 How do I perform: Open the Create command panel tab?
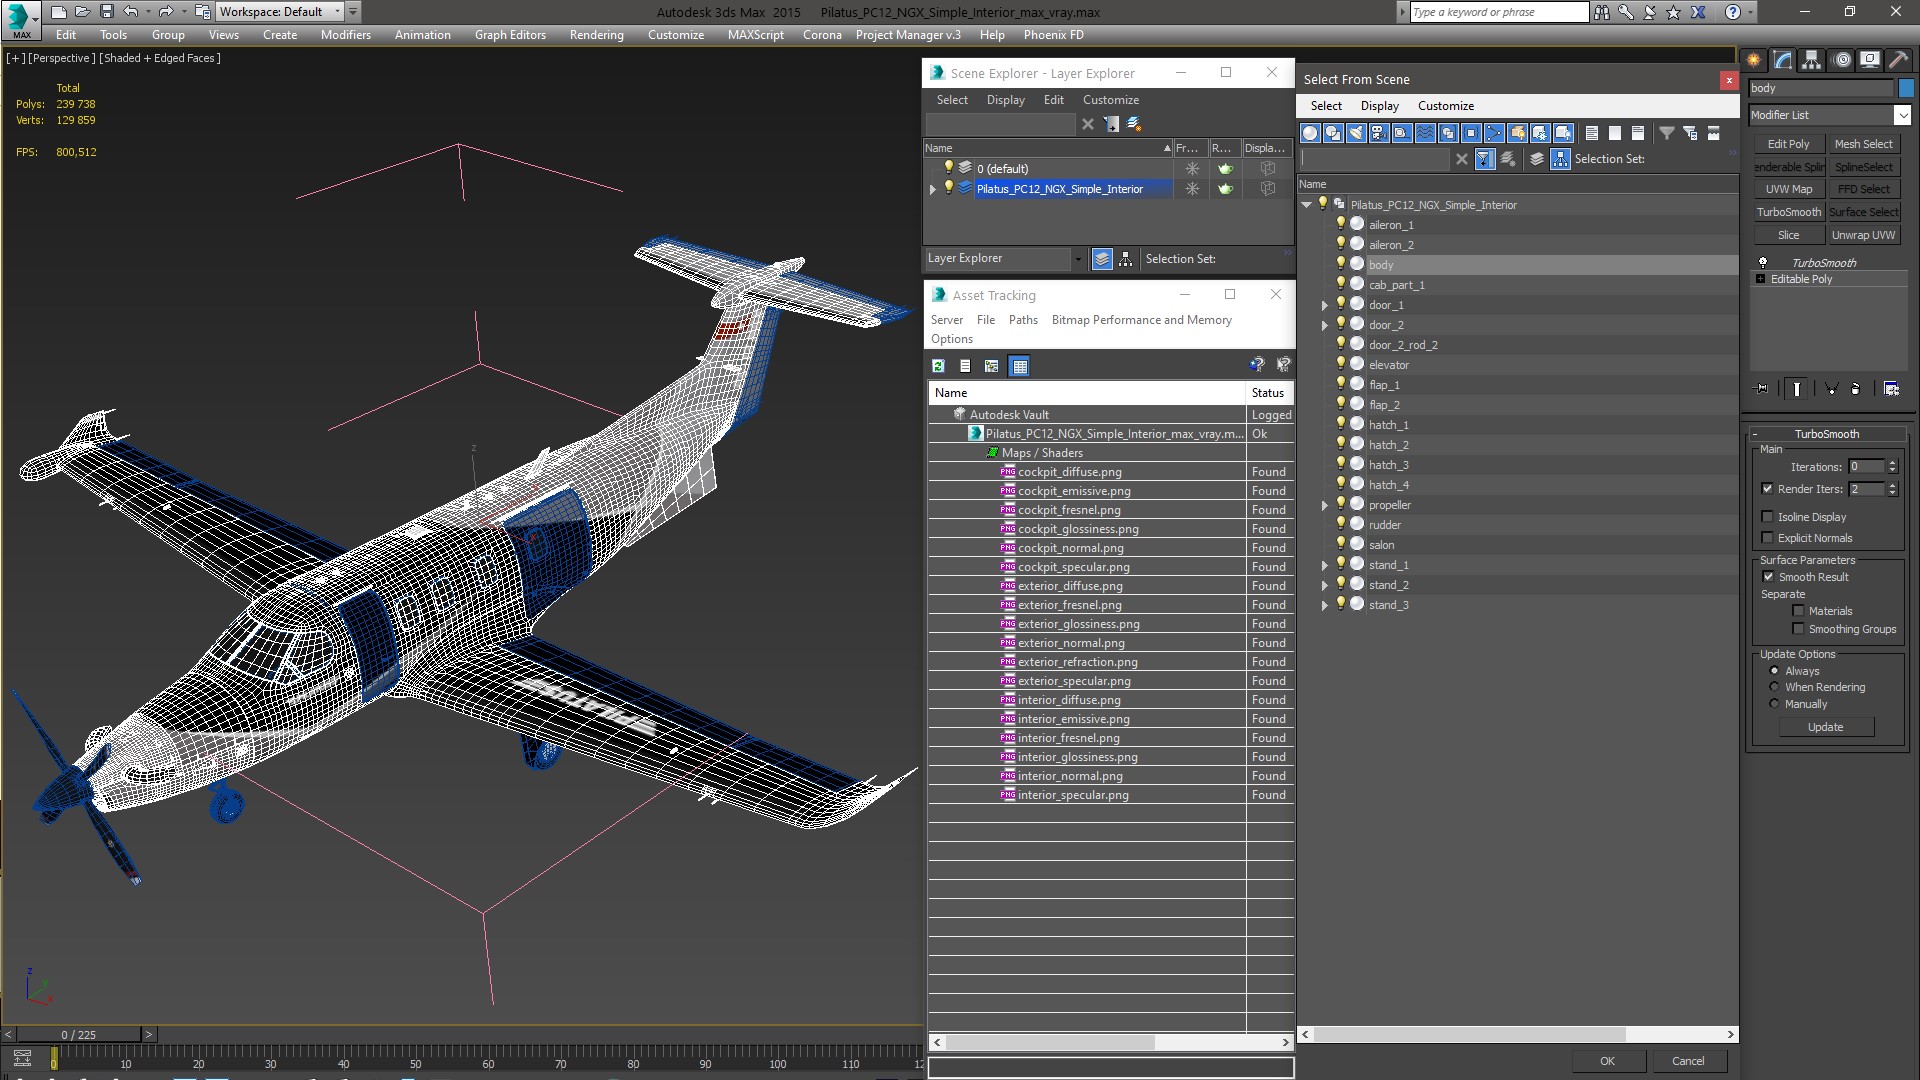[x=1754, y=60]
